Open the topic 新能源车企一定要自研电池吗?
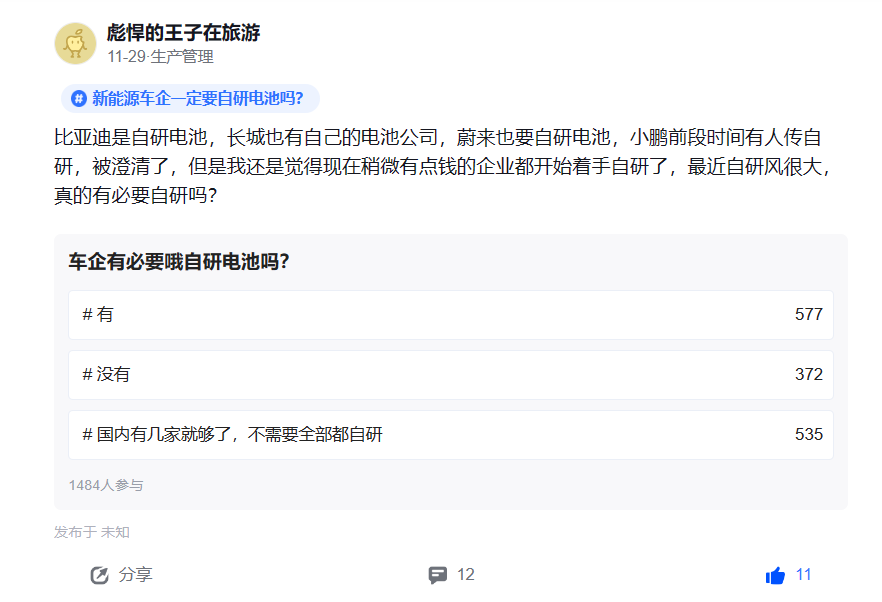Screen dimensions: 882x602 tap(197, 98)
